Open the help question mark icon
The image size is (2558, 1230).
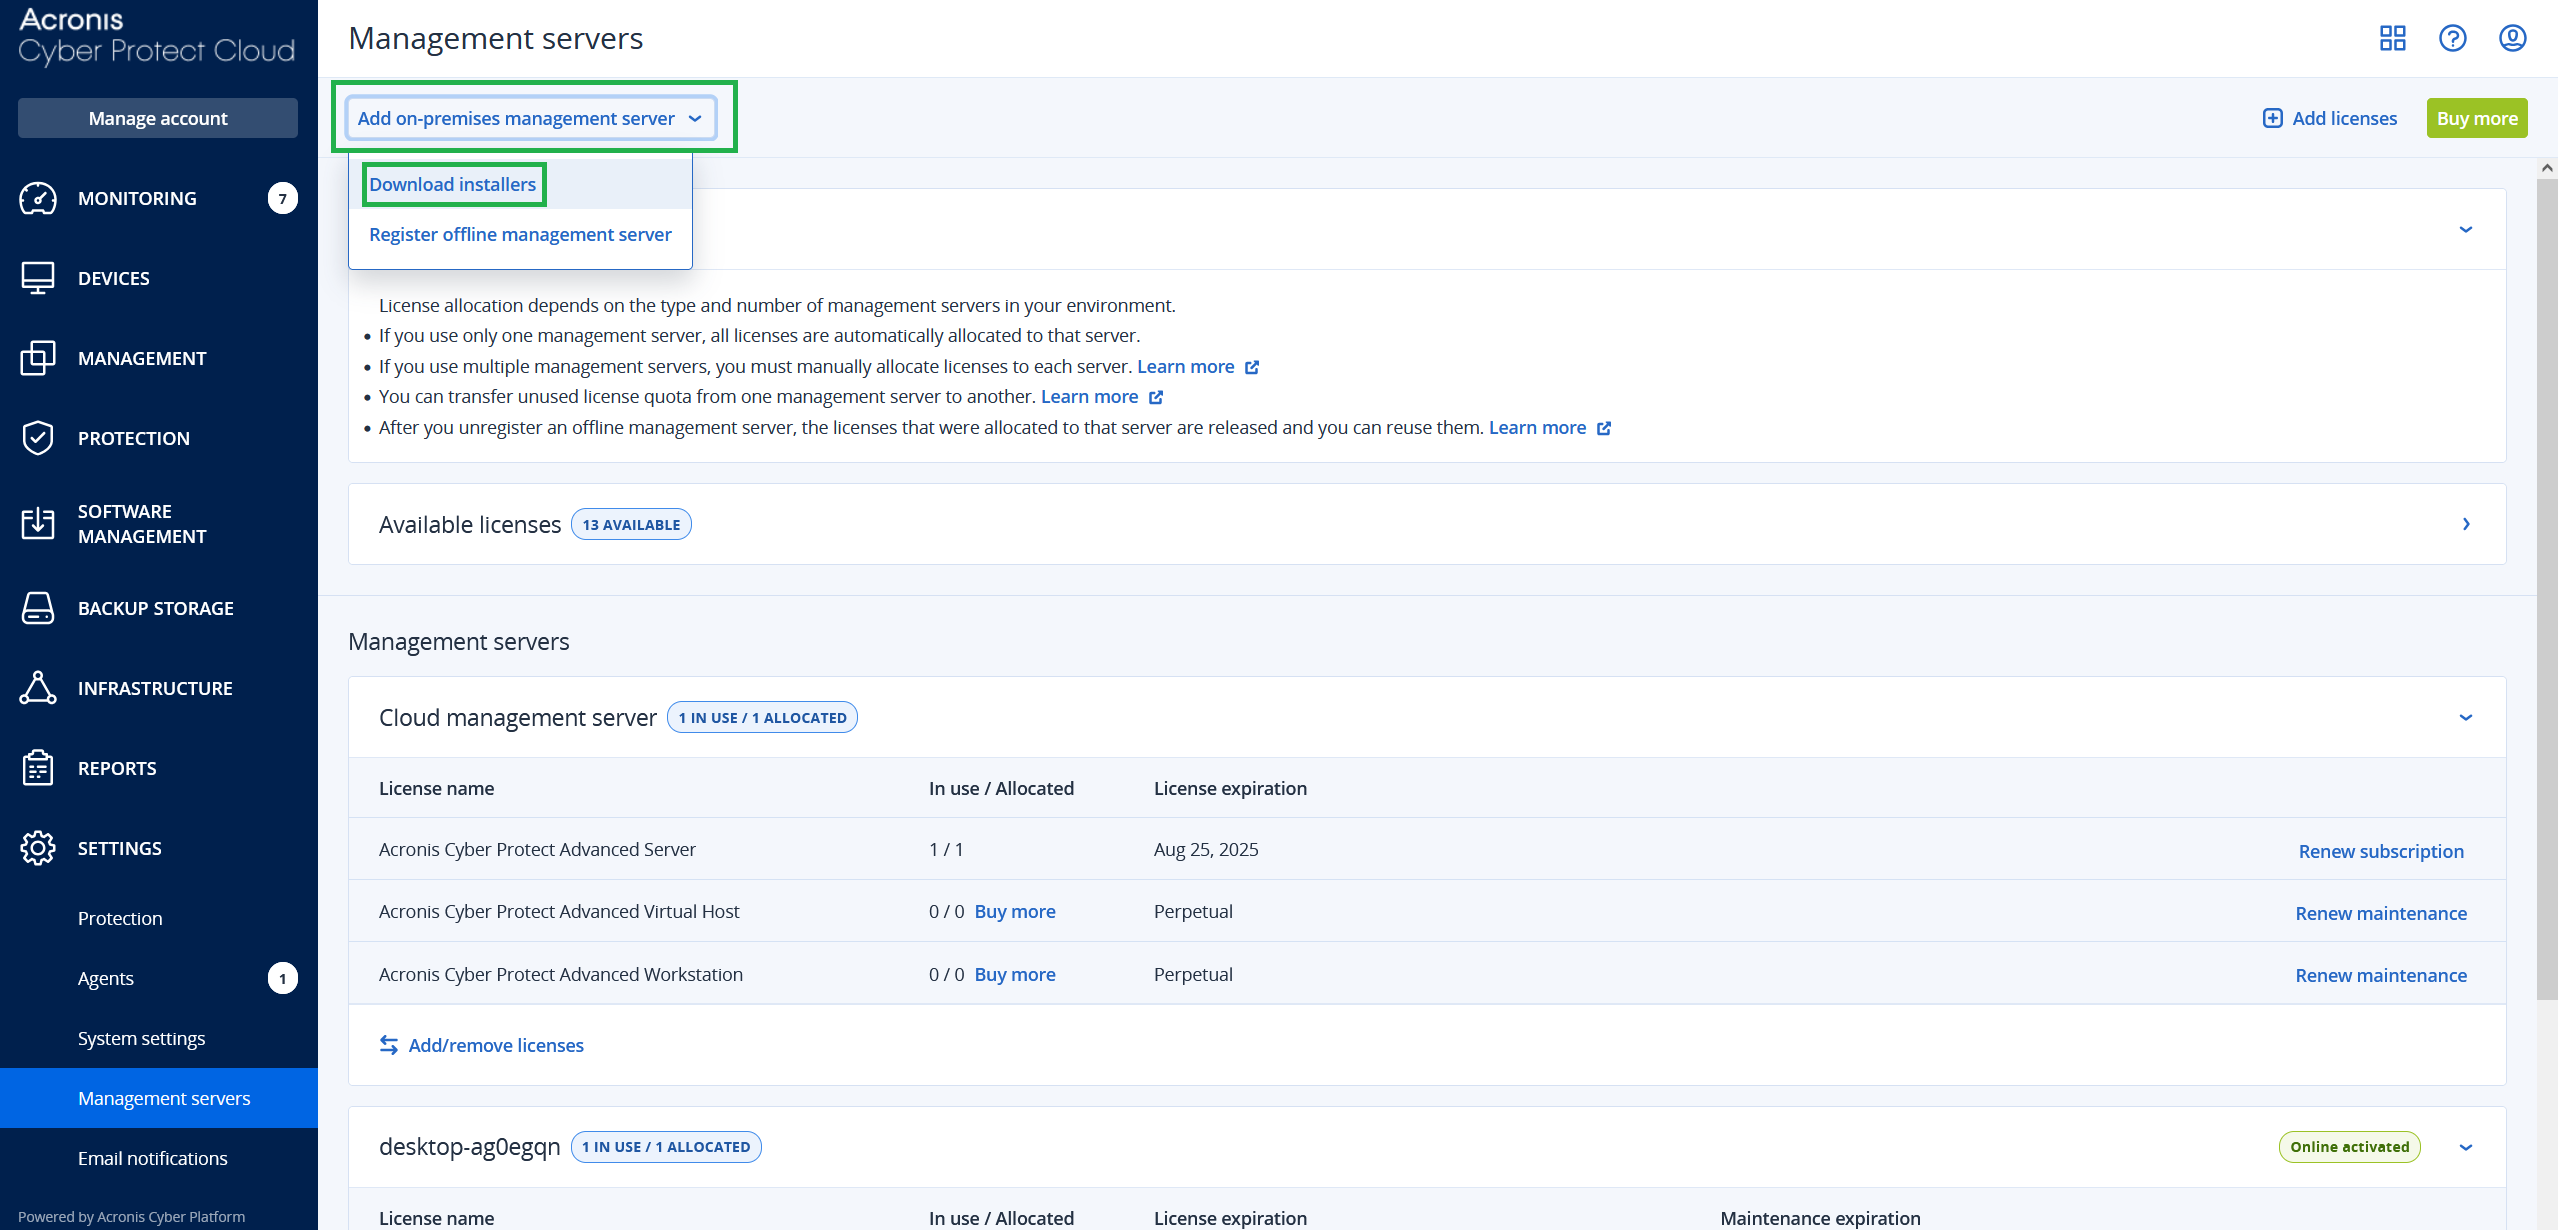click(x=2453, y=38)
